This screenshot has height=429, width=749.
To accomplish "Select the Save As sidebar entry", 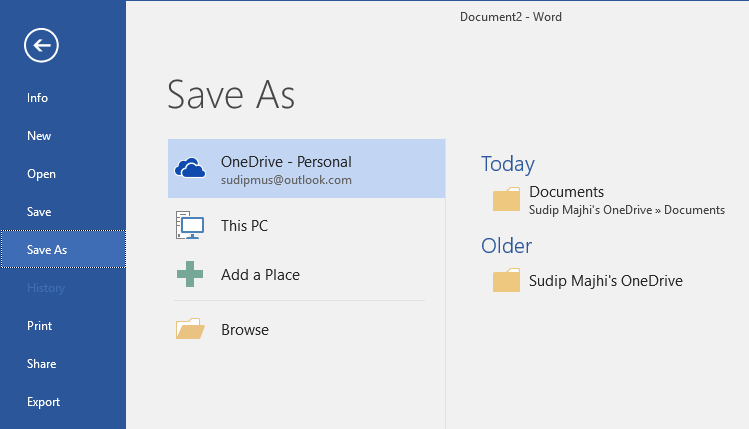I will coord(63,249).
